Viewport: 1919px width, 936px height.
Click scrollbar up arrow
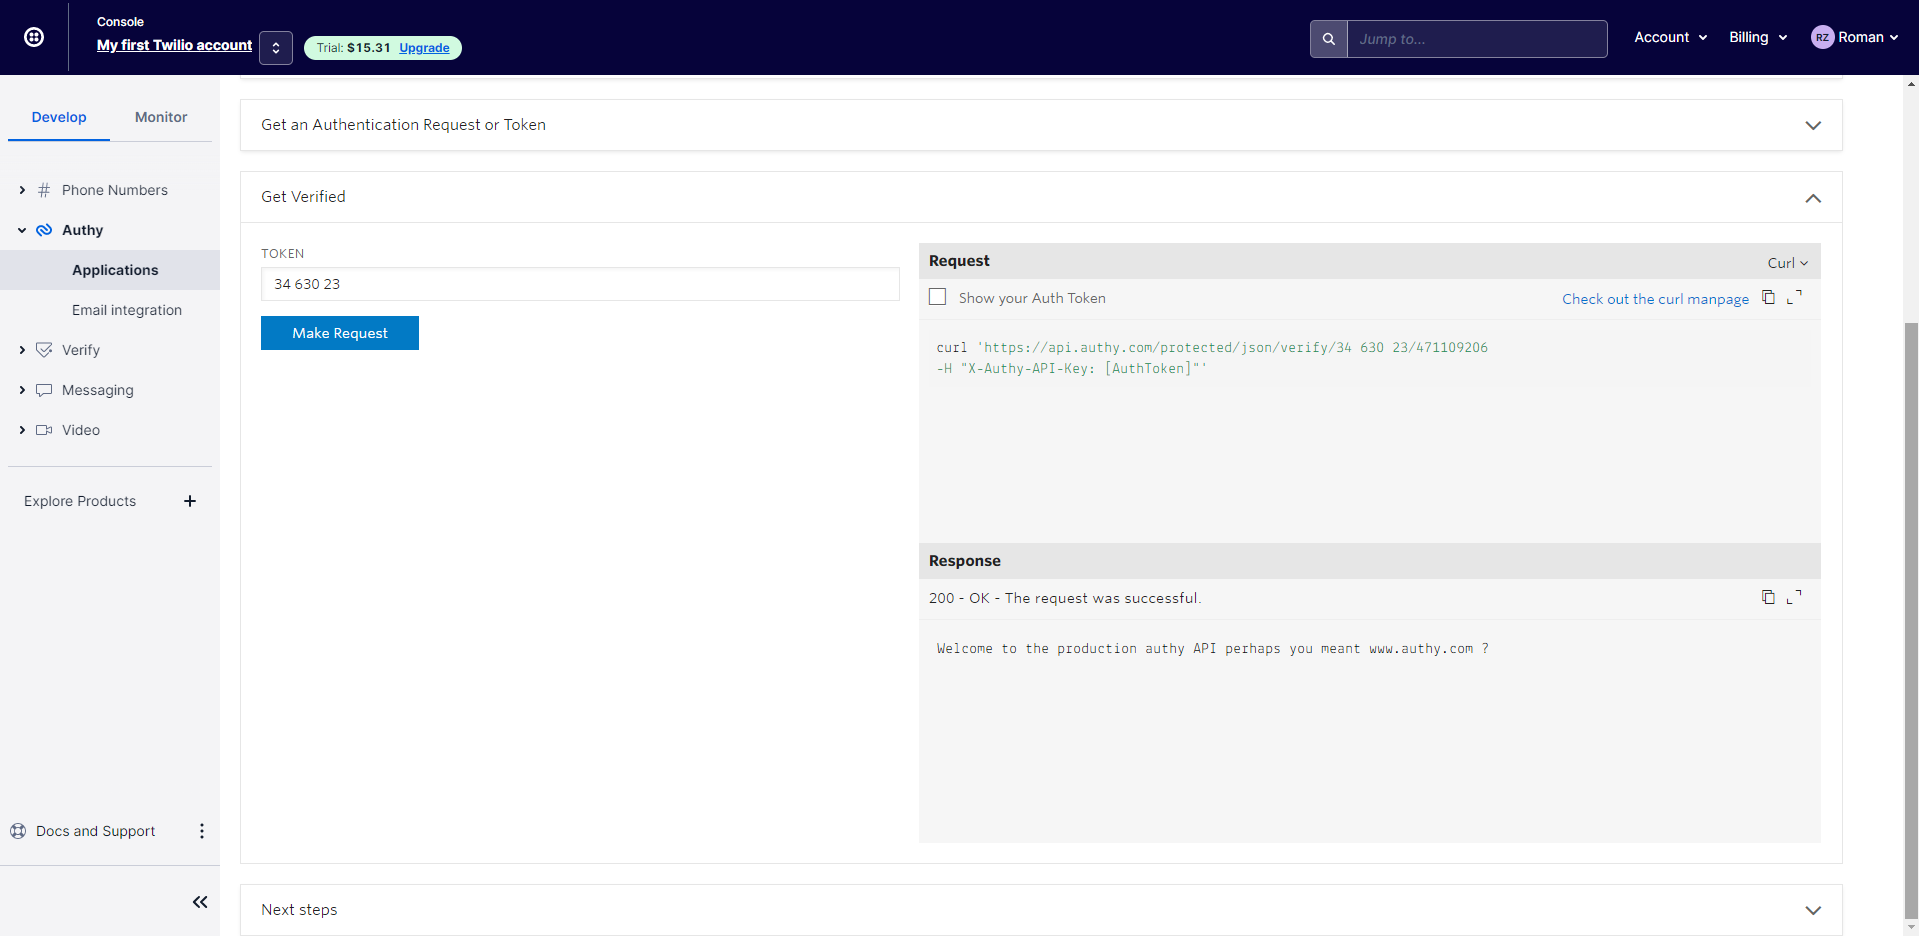(x=1911, y=83)
